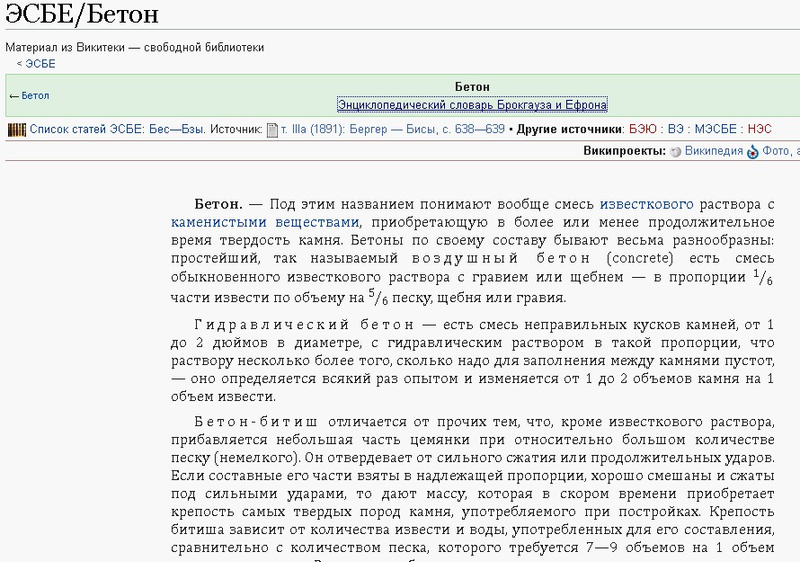The image size is (800, 562).
Task: Follow the каменистыми веществами link
Action: click(264, 223)
